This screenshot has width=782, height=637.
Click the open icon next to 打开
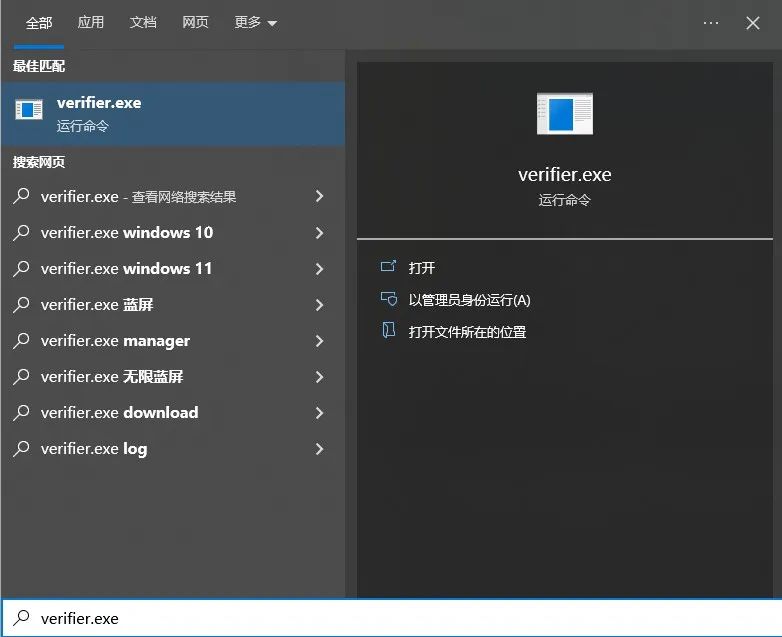389,266
